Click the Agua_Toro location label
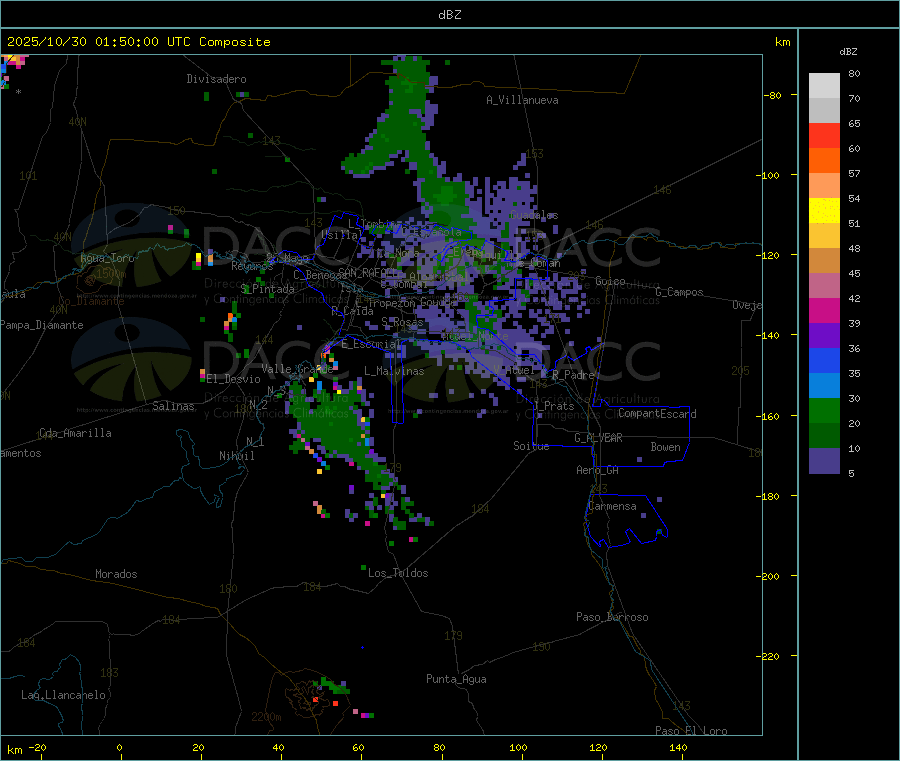900x761 pixels. coord(107,258)
